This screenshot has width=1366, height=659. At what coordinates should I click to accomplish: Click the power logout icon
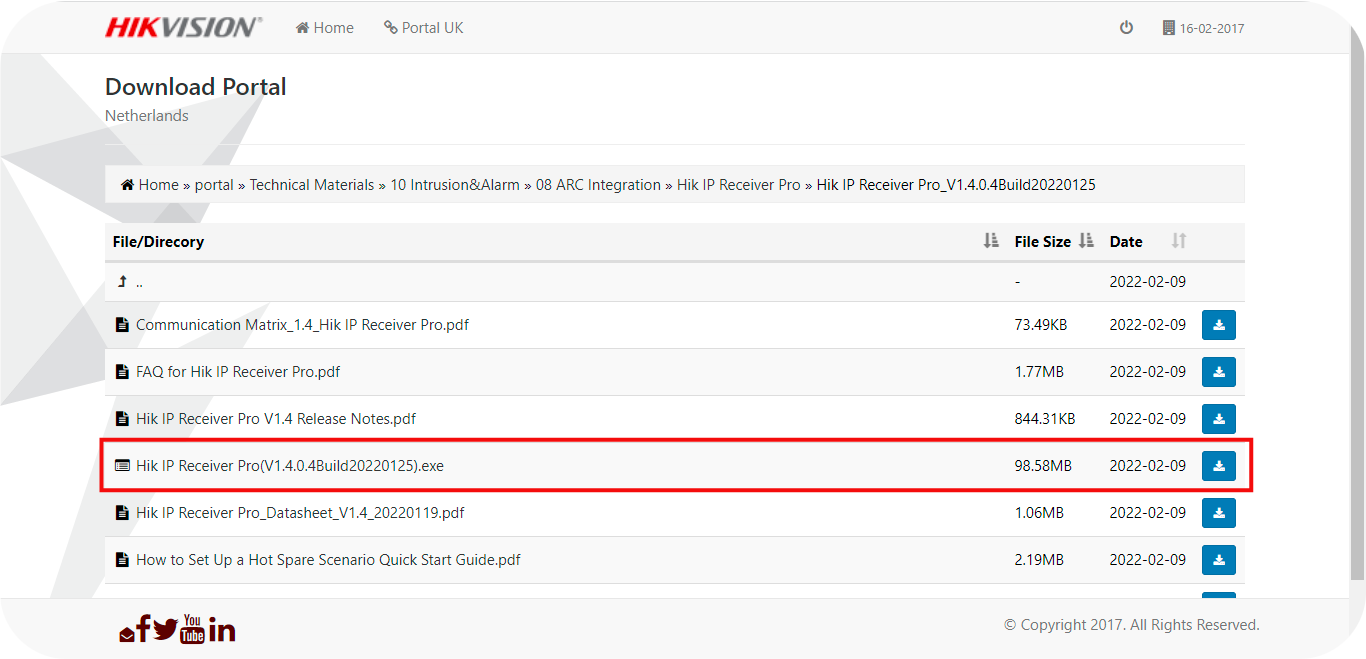(1126, 28)
